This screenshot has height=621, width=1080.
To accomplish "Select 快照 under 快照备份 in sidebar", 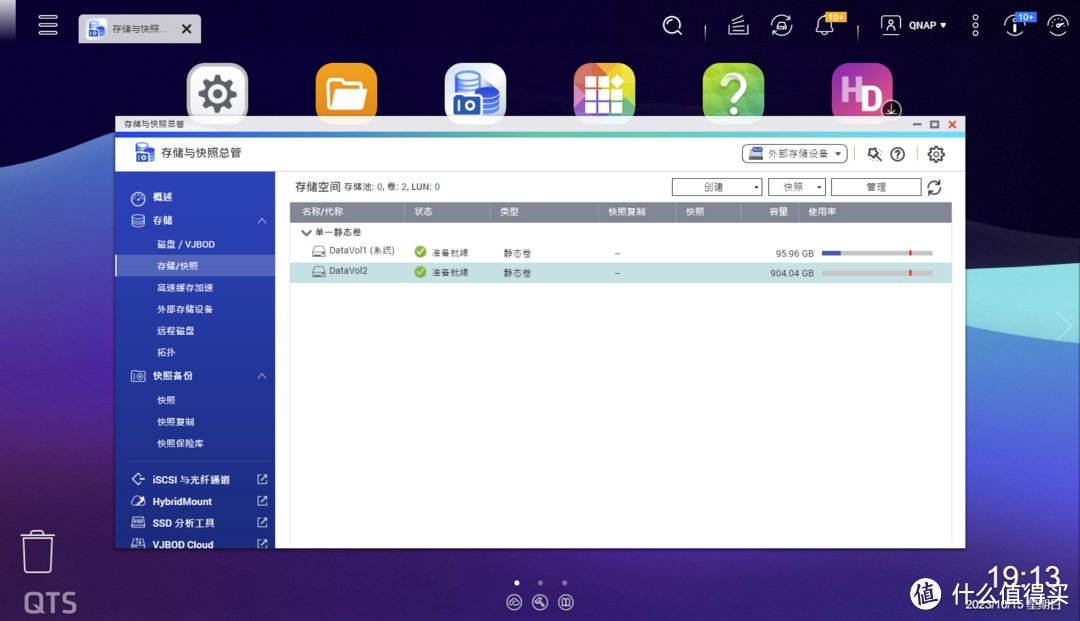I will coord(165,400).
